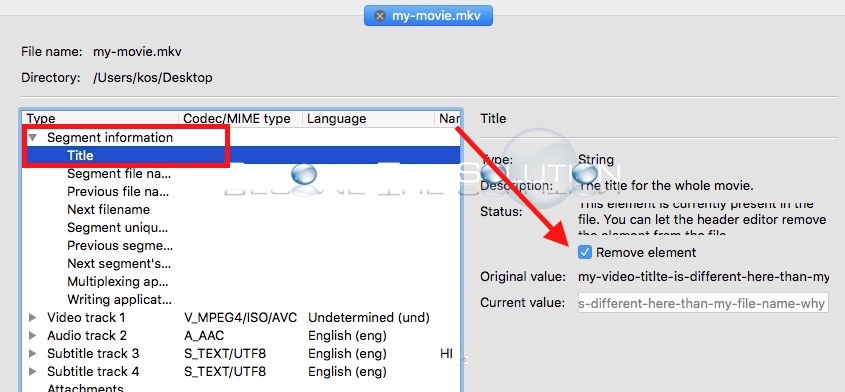Image resolution: width=845 pixels, height=392 pixels.
Task: Select the my-movie.mkv tab
Action: [428, 16]
